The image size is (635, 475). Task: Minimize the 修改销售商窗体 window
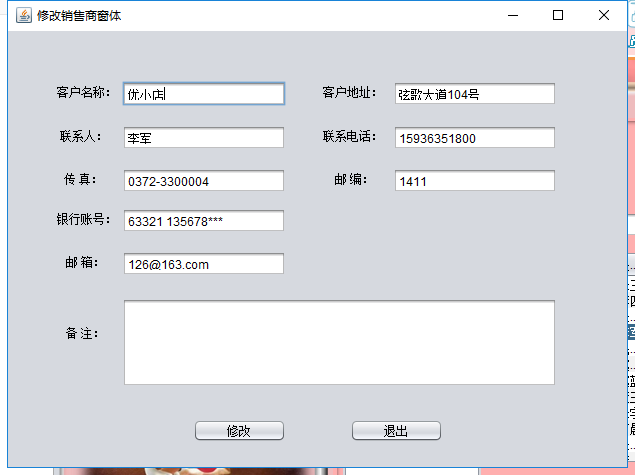(x=513, y=15)
